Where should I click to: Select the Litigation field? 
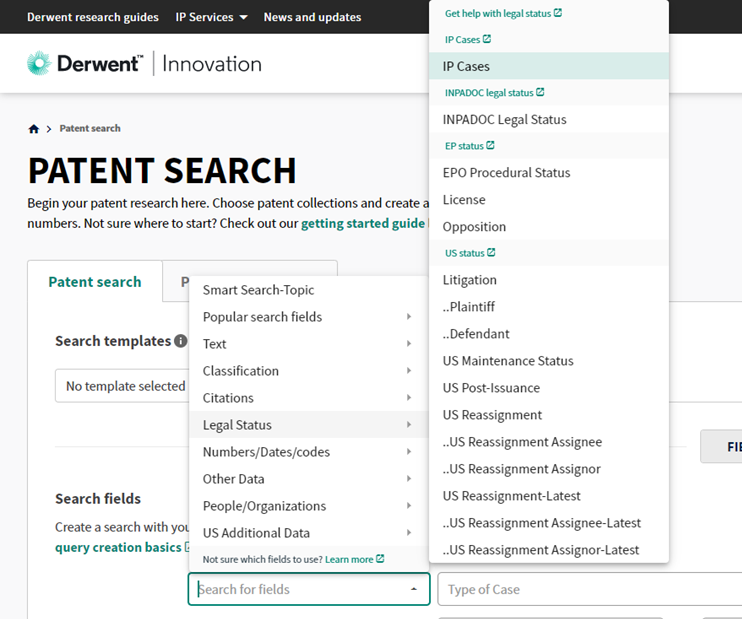pos(549,280)
